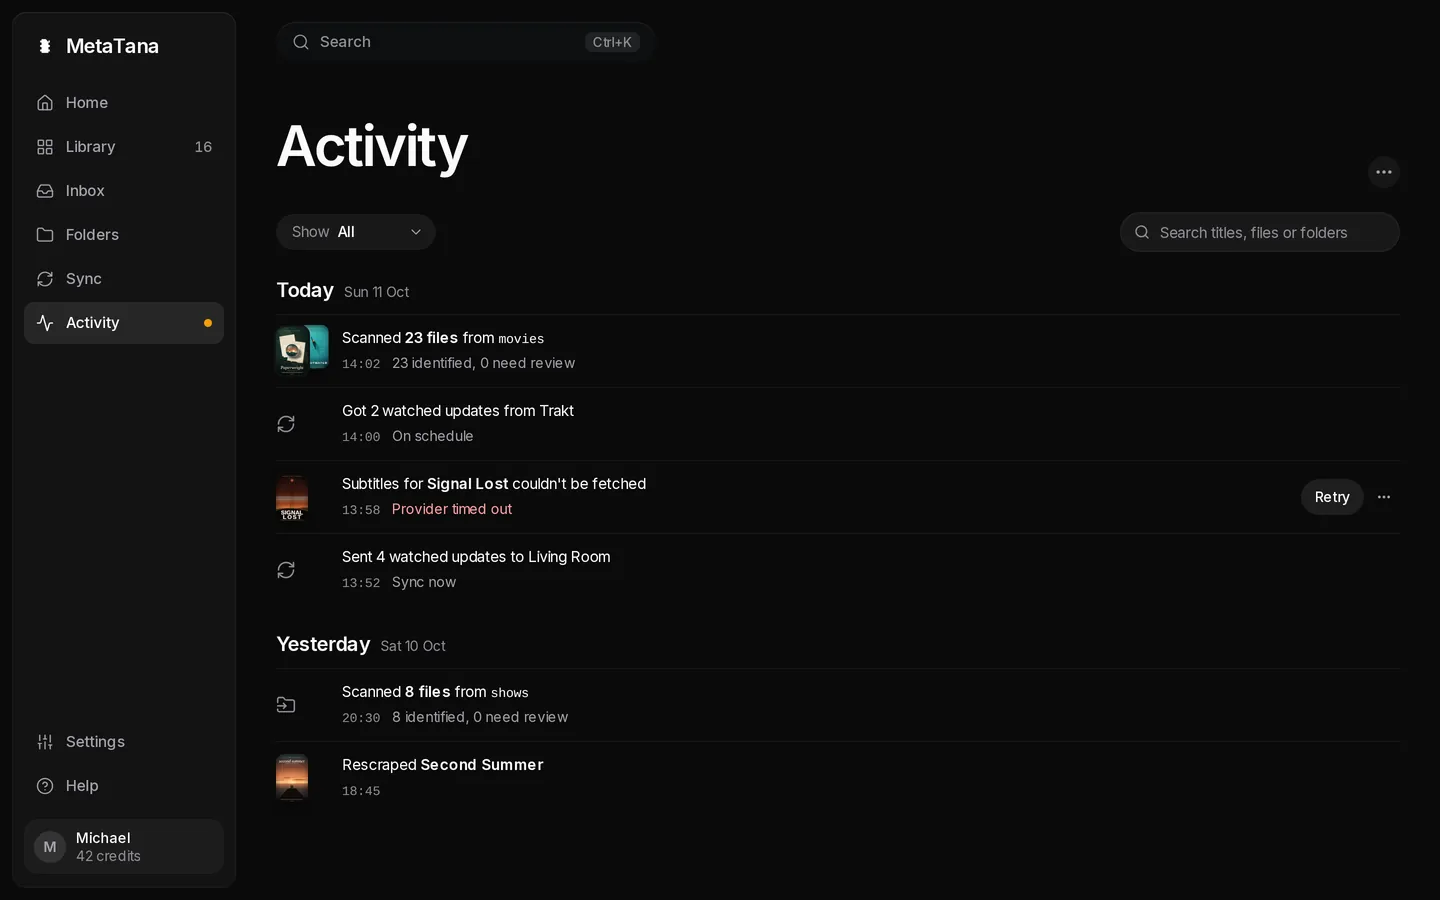The height and width of the screenshot is (900, 1440).
Task: Click the Ctrl+K shortcut badge
Action: (x=612, y=42)
